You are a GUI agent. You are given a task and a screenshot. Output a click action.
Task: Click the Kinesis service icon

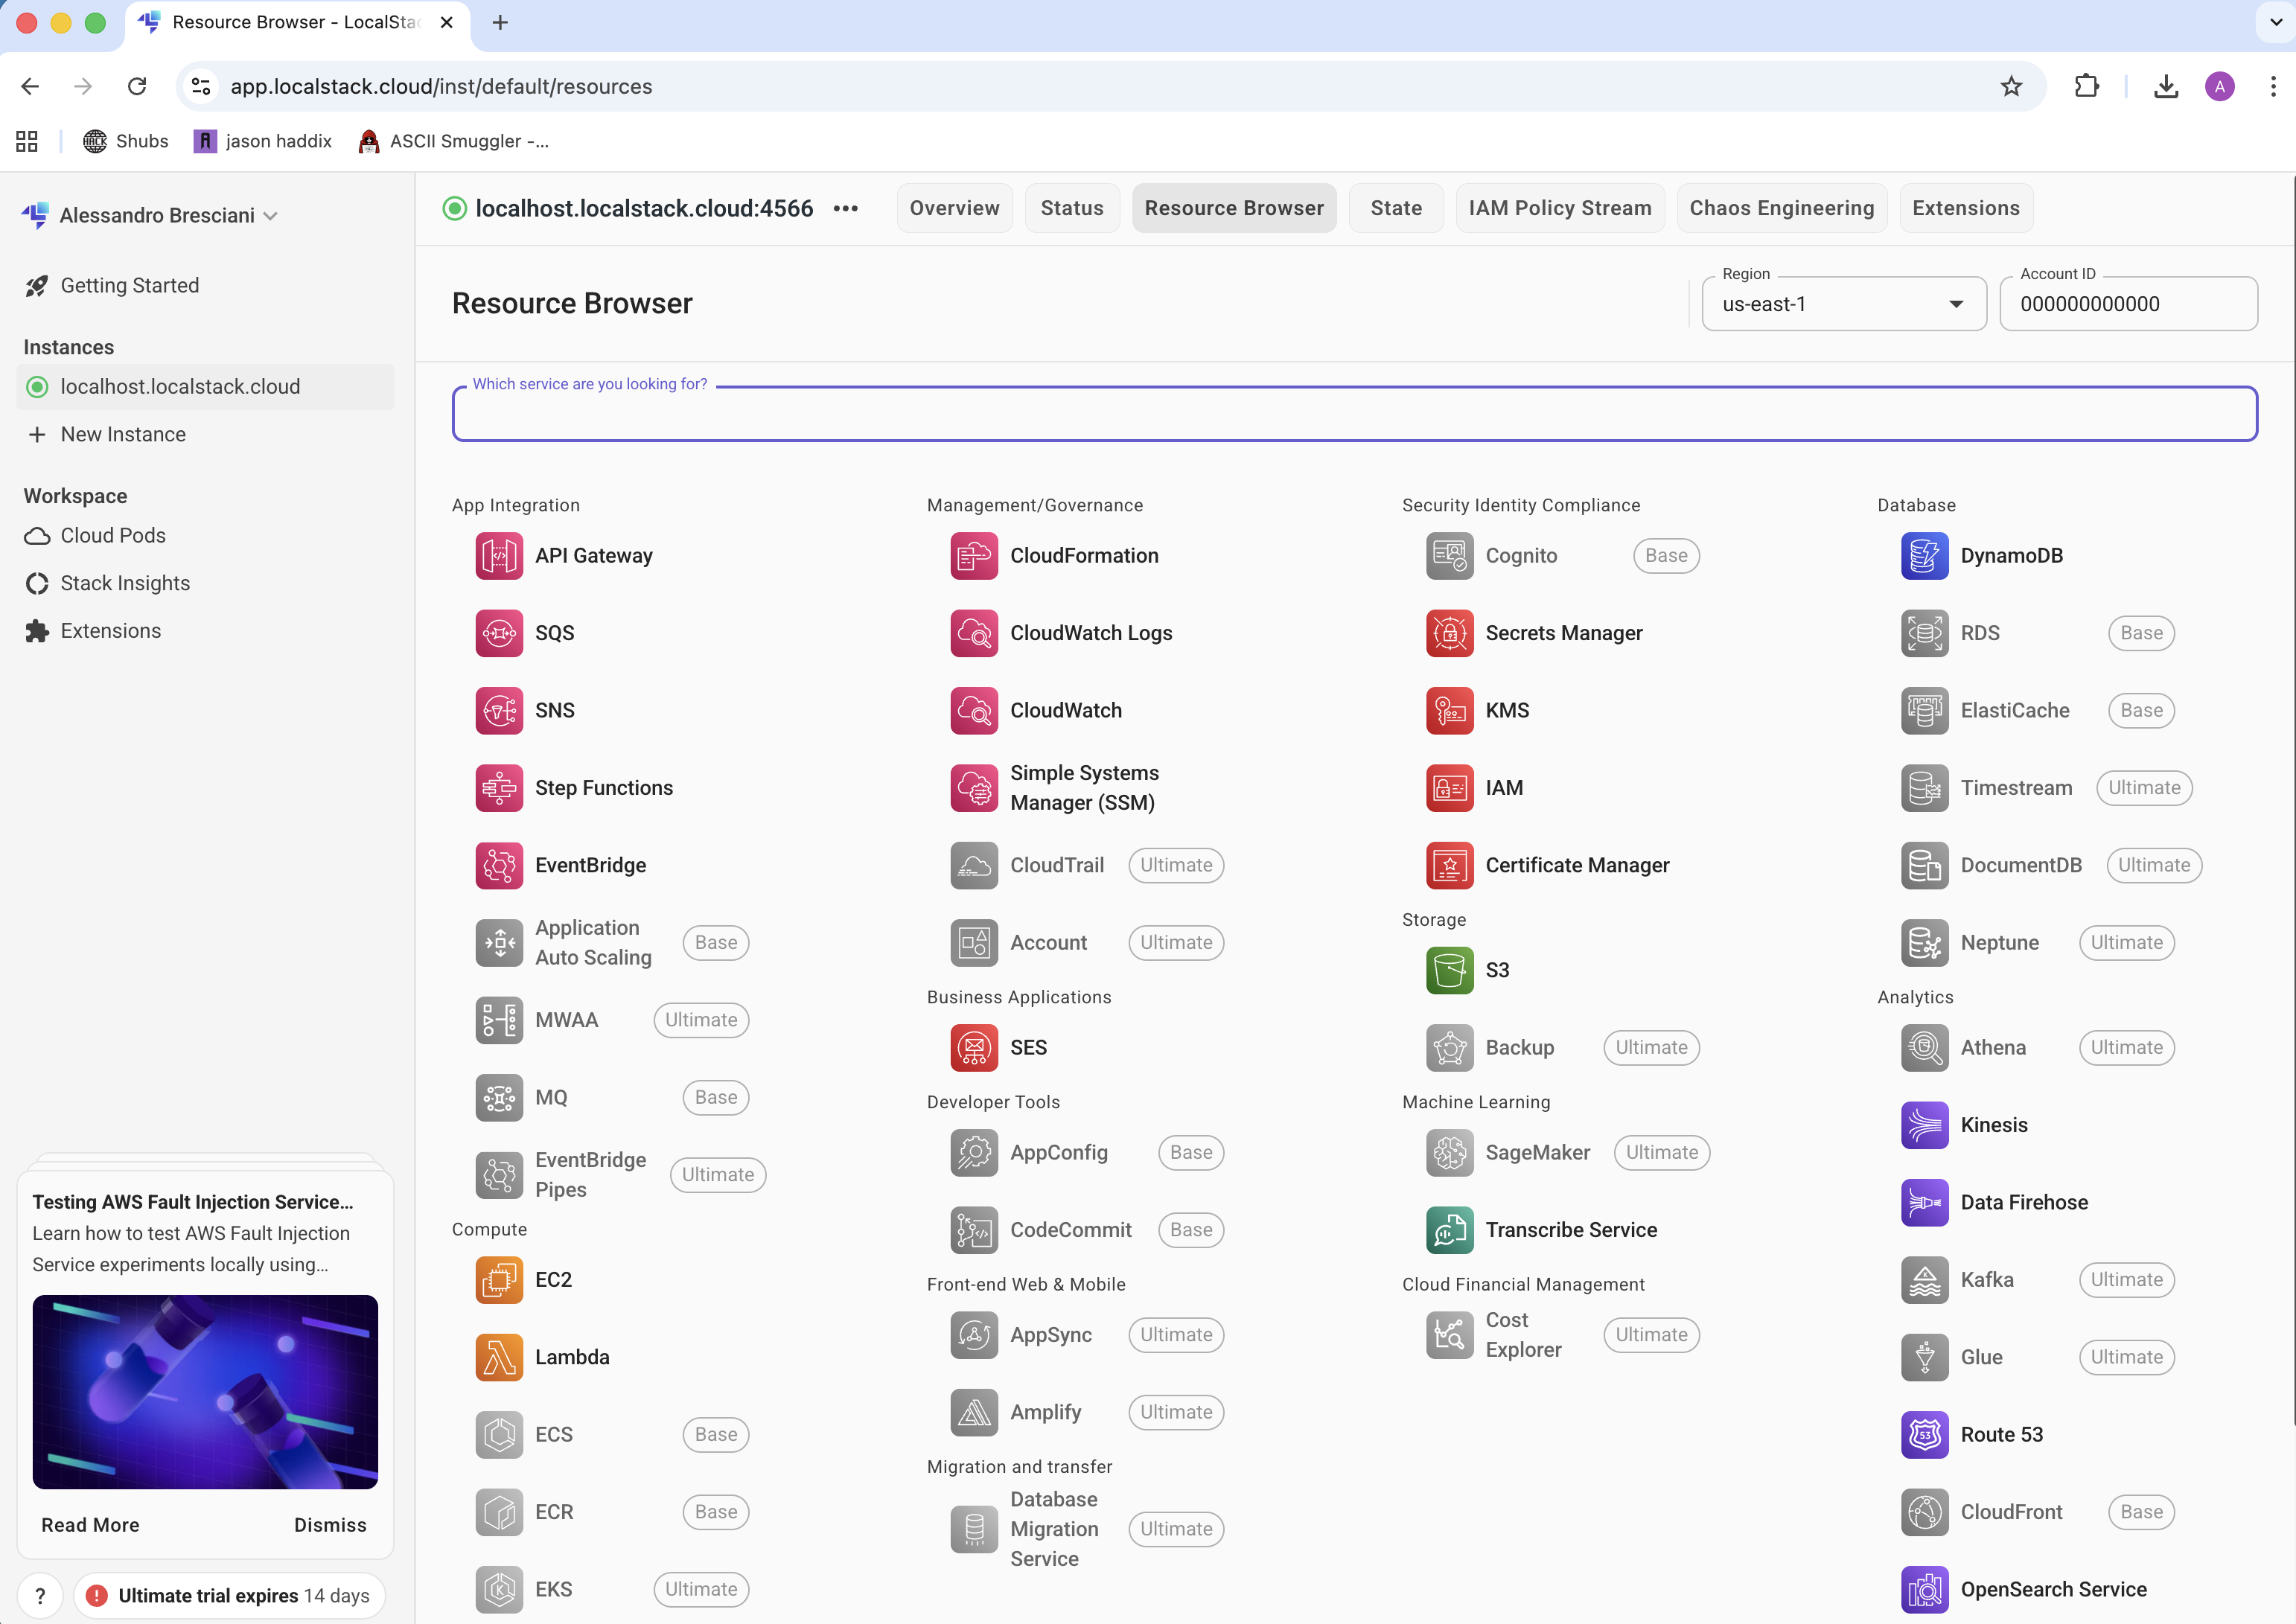coord(1923,1125)
